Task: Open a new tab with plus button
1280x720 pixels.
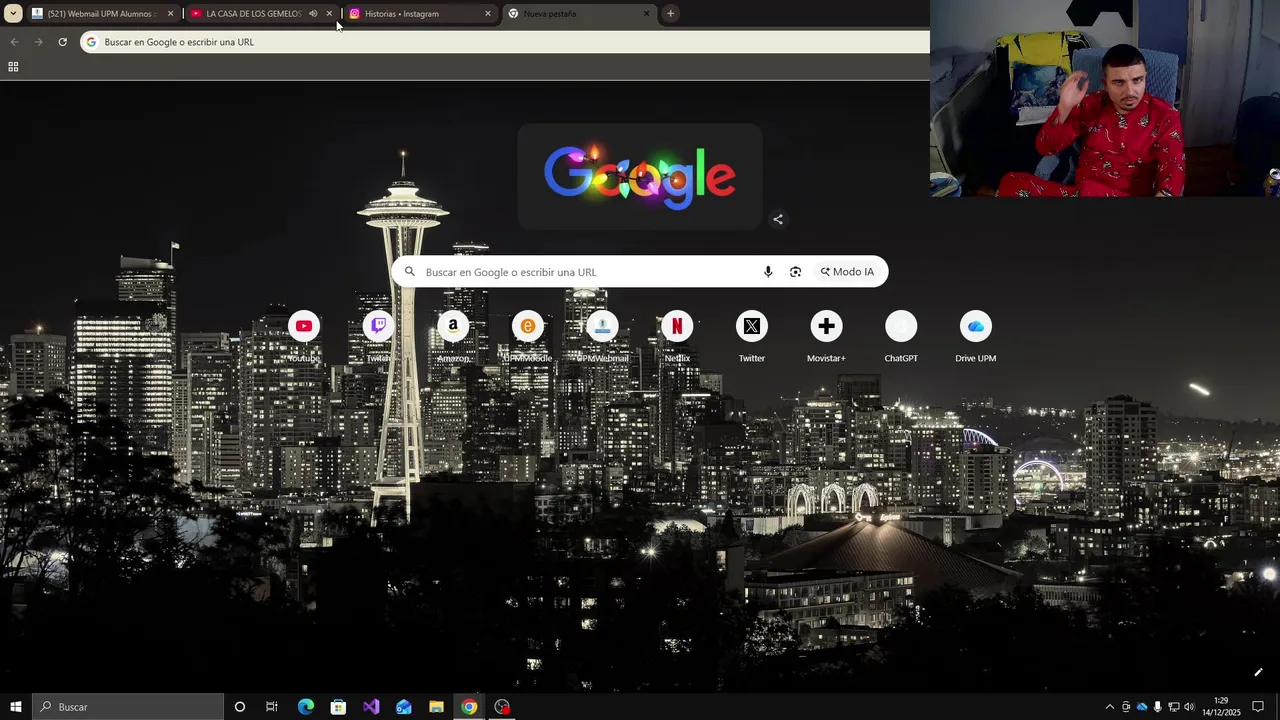Action: click(x=670, y=14)
